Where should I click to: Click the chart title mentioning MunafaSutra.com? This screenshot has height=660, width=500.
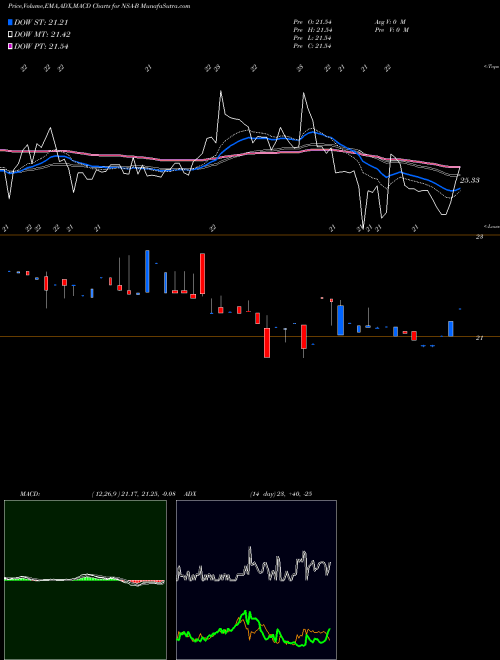coord(99,6)
